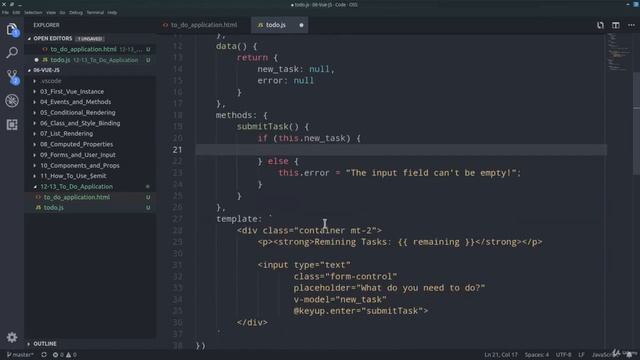Viewport: 640px width, 360px height.
Task: Open the Explorer view in the activity bar
Action: [x=12, y=29]
